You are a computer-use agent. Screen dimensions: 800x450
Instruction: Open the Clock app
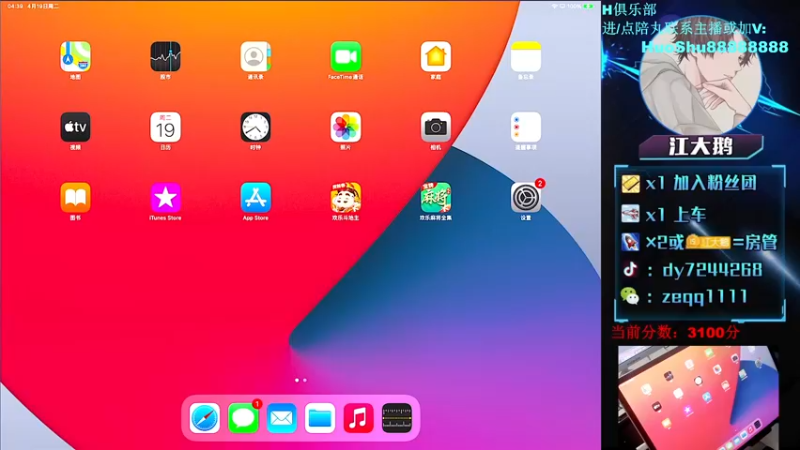pyautogui.click(x=256, y=127)
